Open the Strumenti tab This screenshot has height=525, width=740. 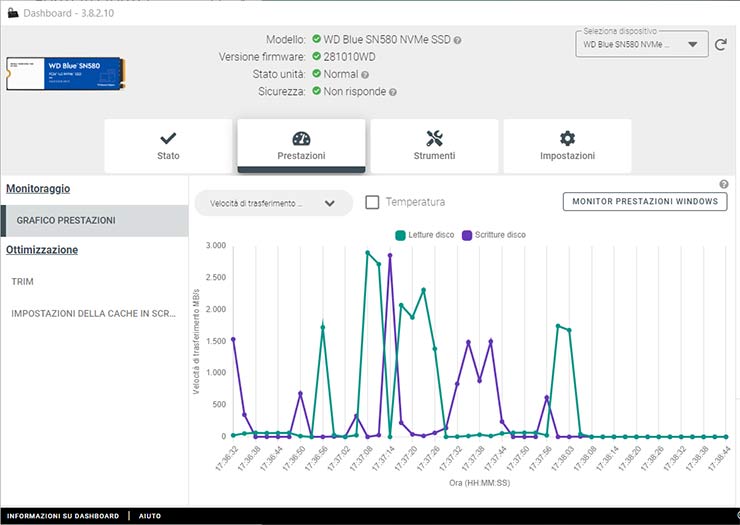pos(434,146)
